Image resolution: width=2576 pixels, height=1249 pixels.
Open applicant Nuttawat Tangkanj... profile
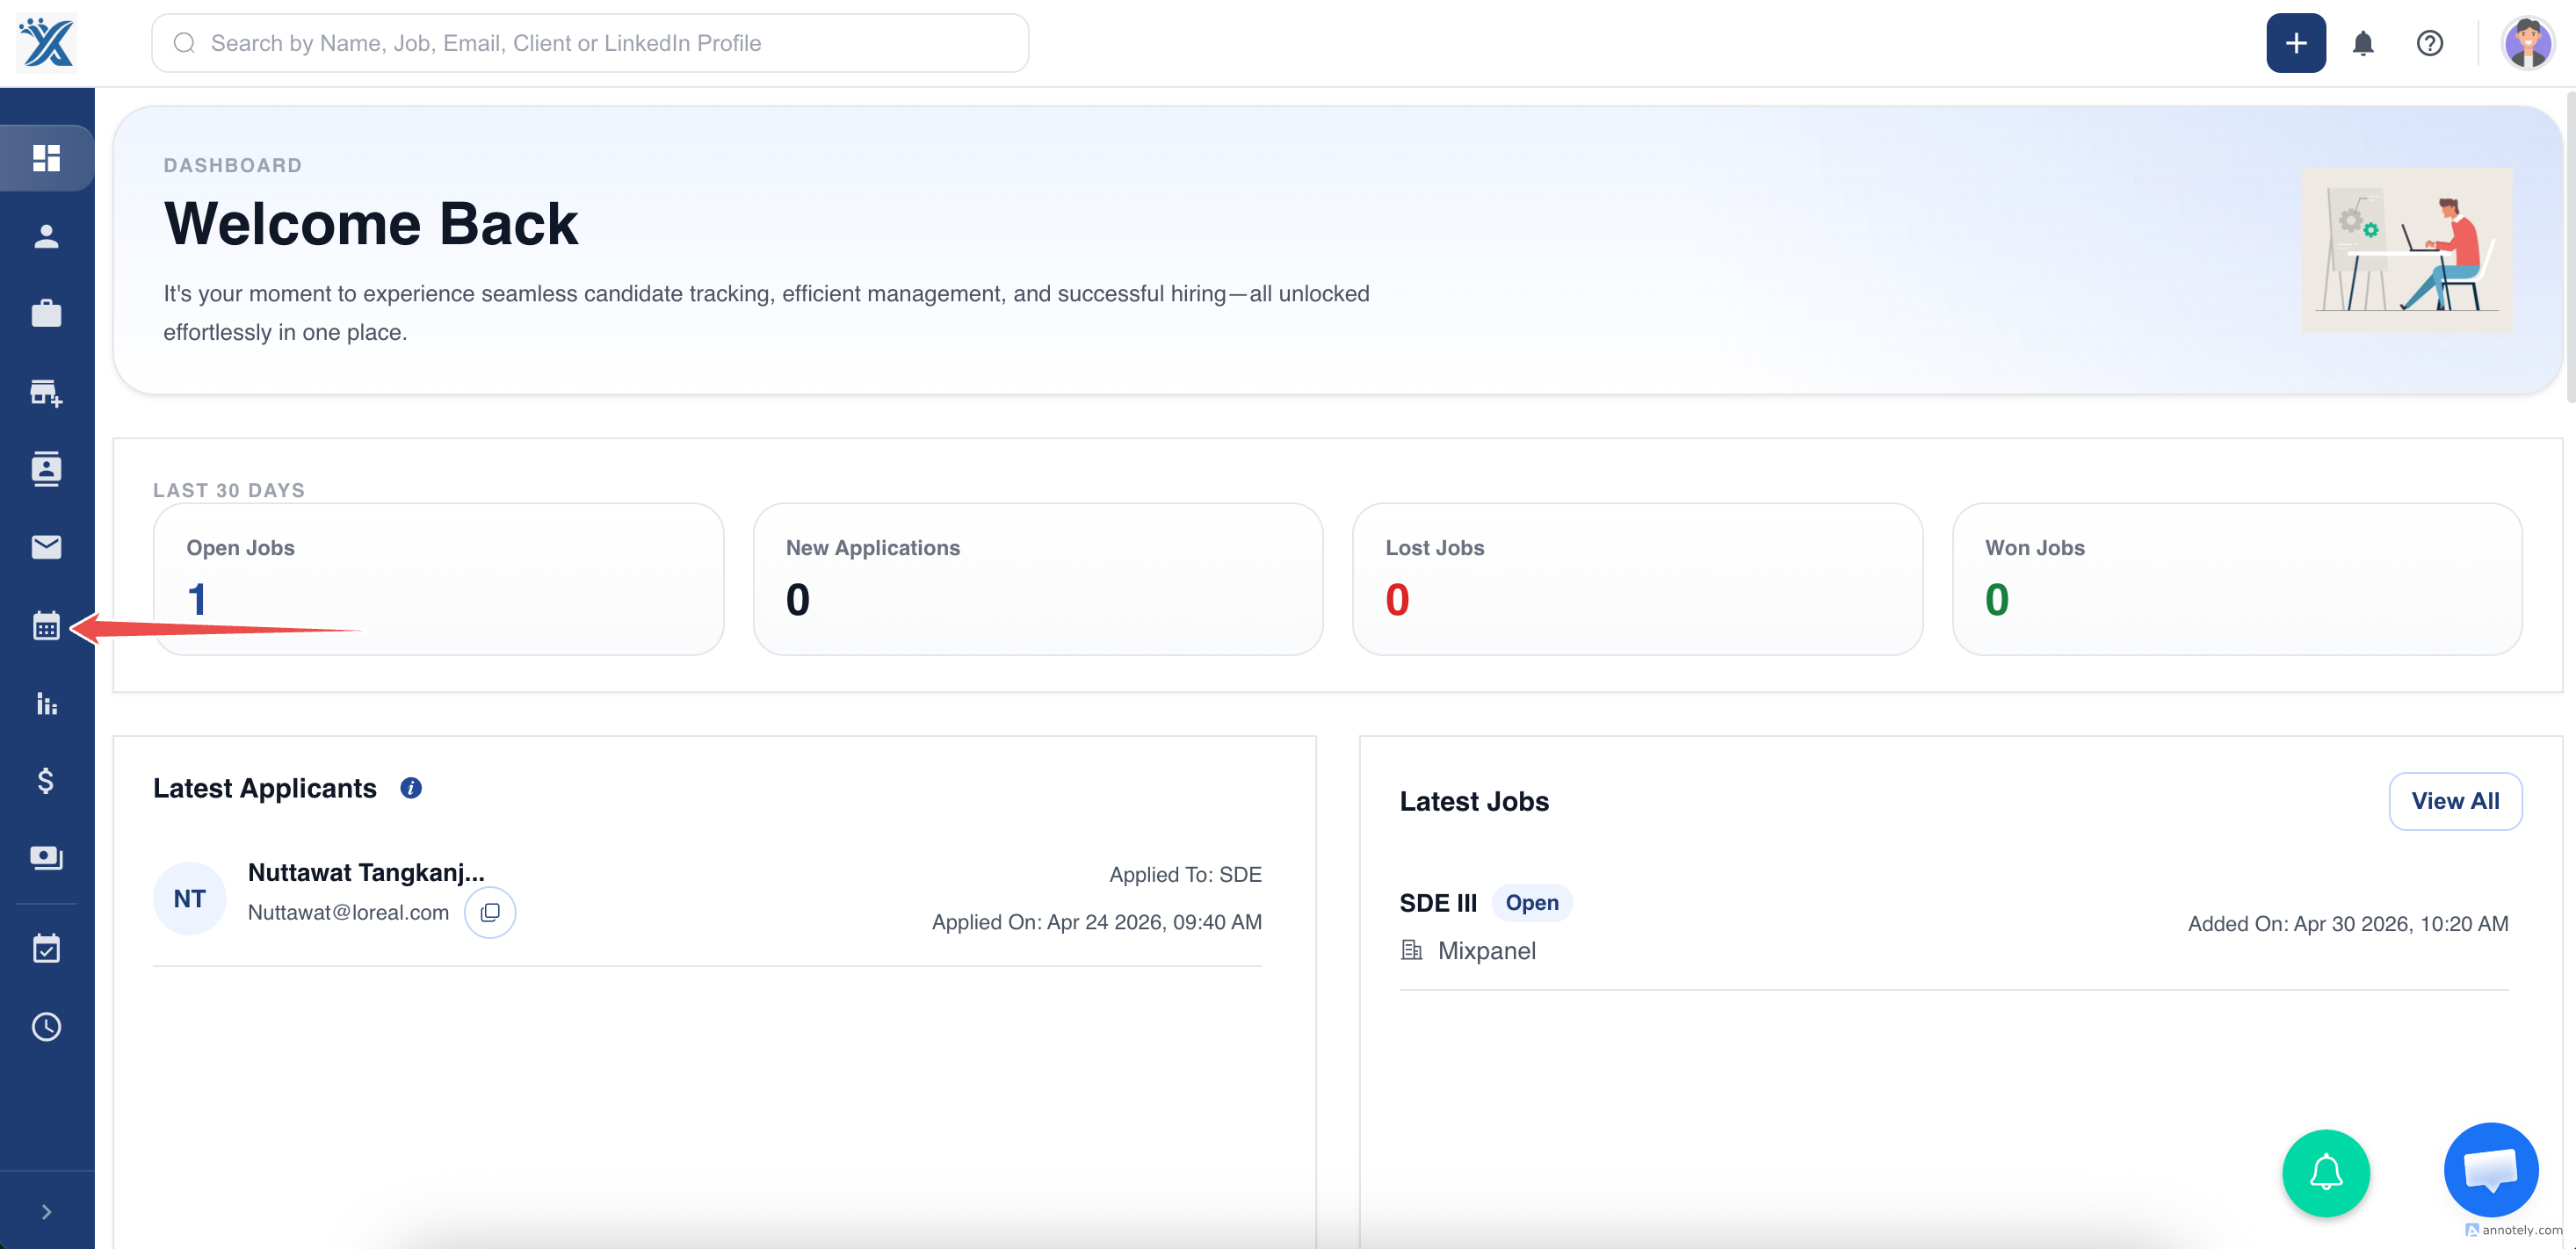pyautogui.click(x=366, y=872)
